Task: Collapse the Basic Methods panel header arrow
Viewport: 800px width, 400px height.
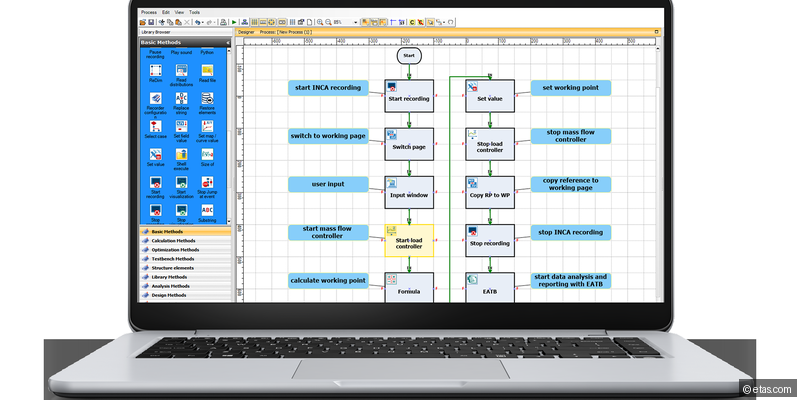Action: coord(228,43)
